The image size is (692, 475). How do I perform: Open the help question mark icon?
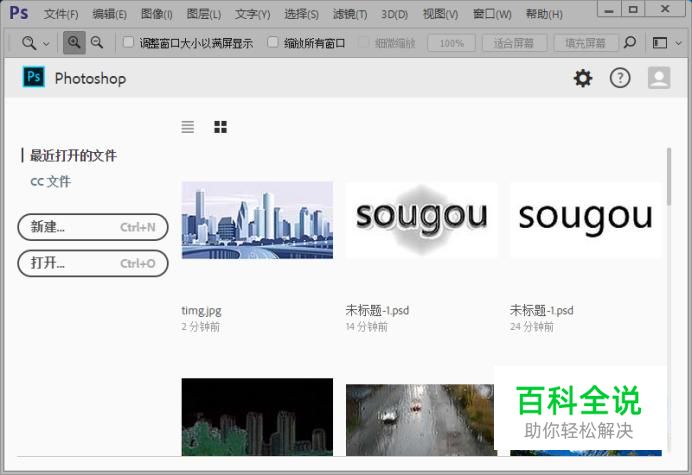point(620,78)
